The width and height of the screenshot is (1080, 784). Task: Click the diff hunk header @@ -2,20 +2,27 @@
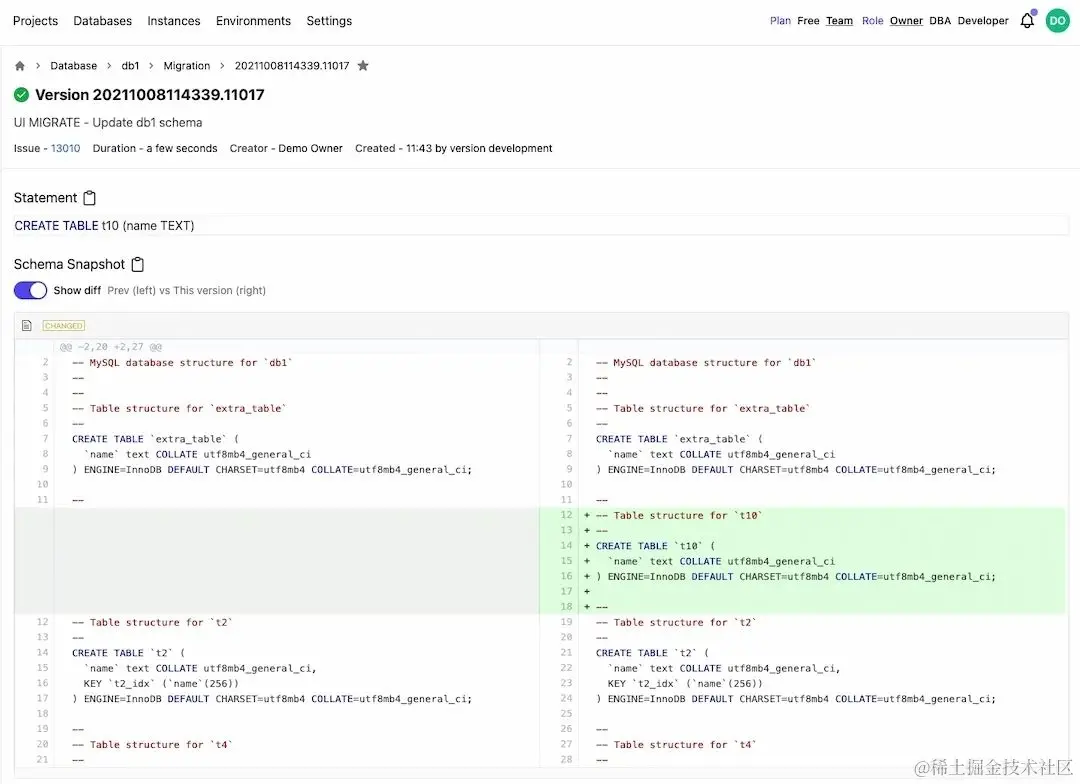click(x=111, y=347)
